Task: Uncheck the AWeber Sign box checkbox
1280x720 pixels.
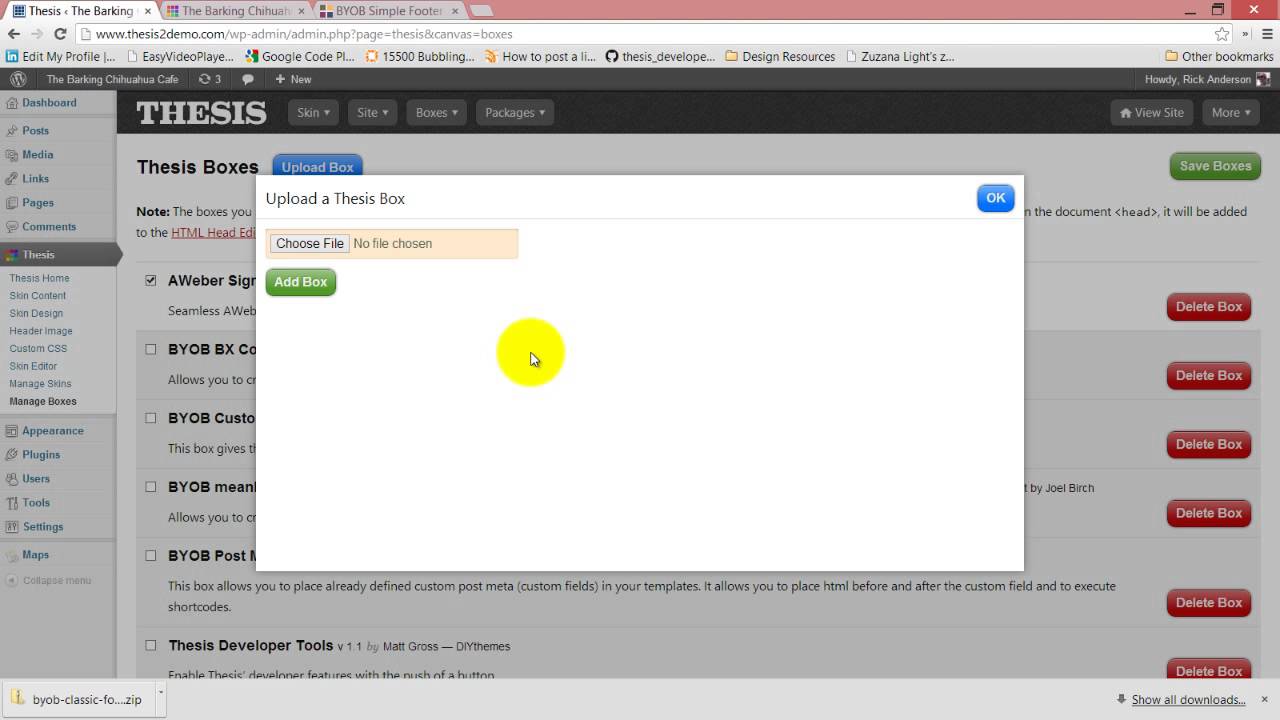Action: click(x=151, y=281)
